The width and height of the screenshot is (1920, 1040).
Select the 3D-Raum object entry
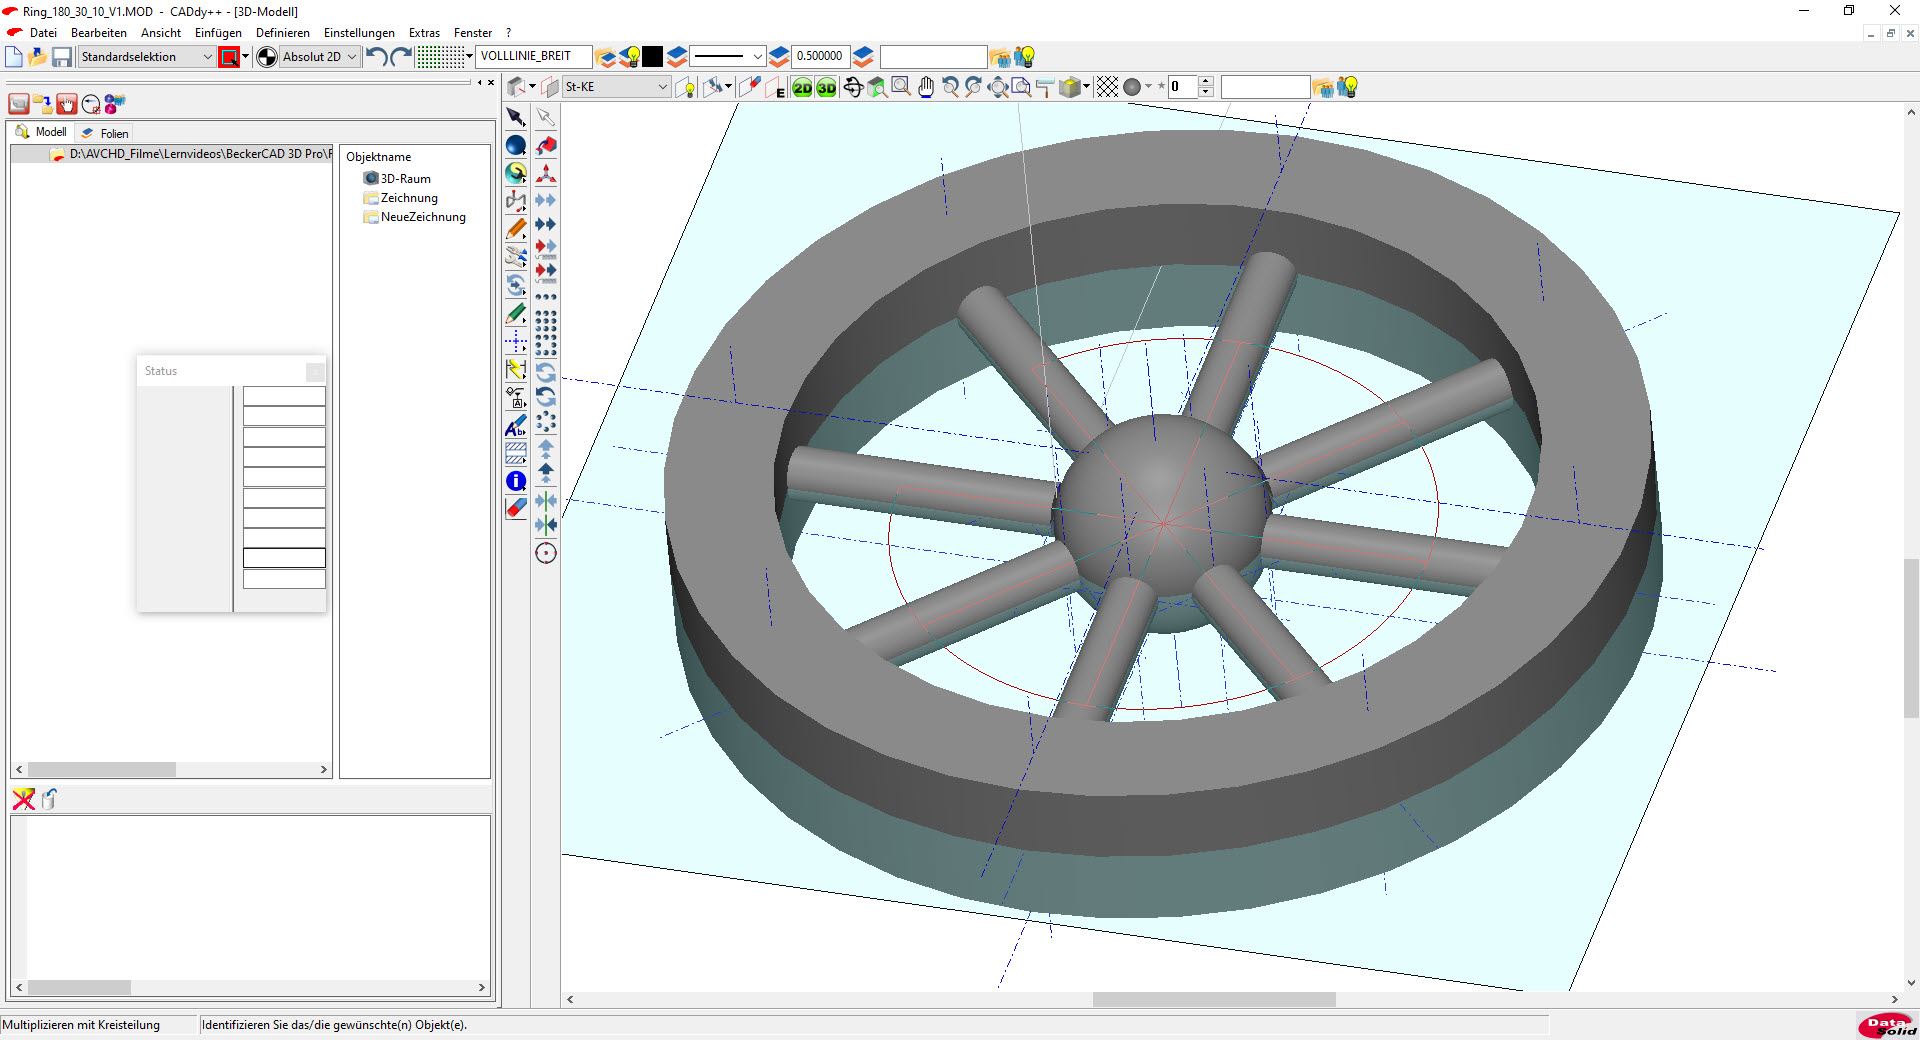405,179
